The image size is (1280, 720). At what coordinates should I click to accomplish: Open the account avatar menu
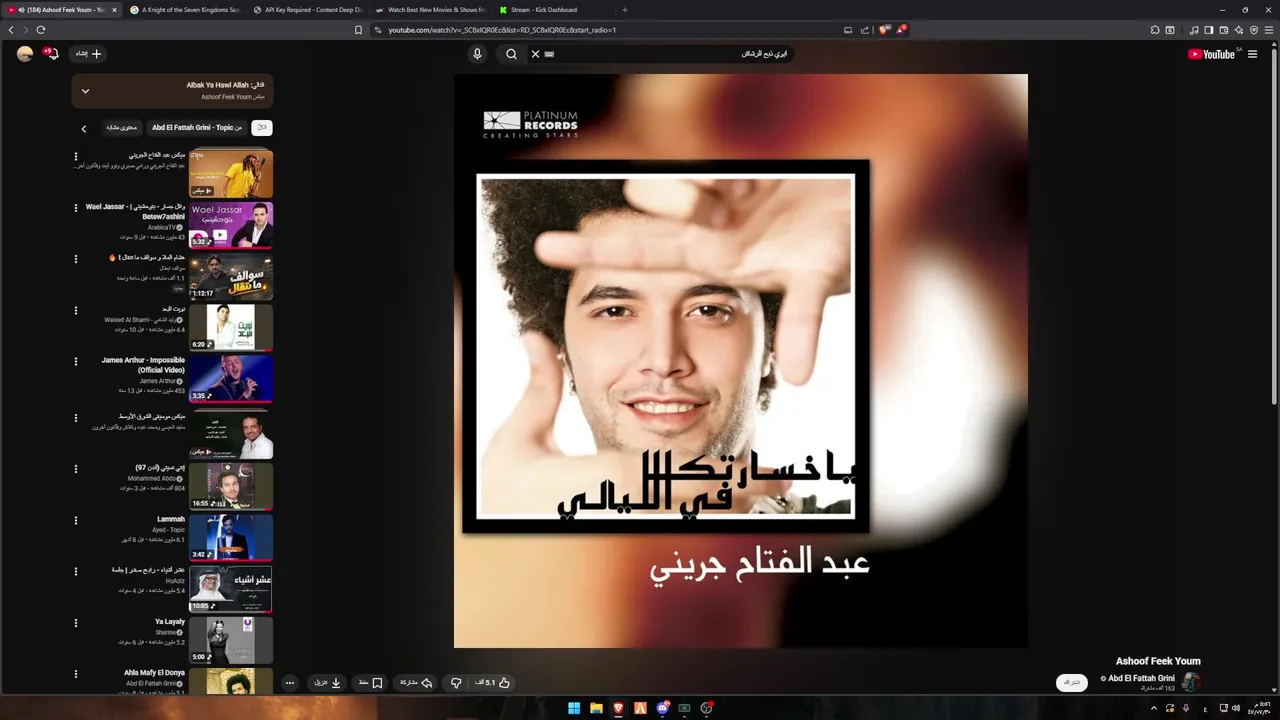pos(25,54)
